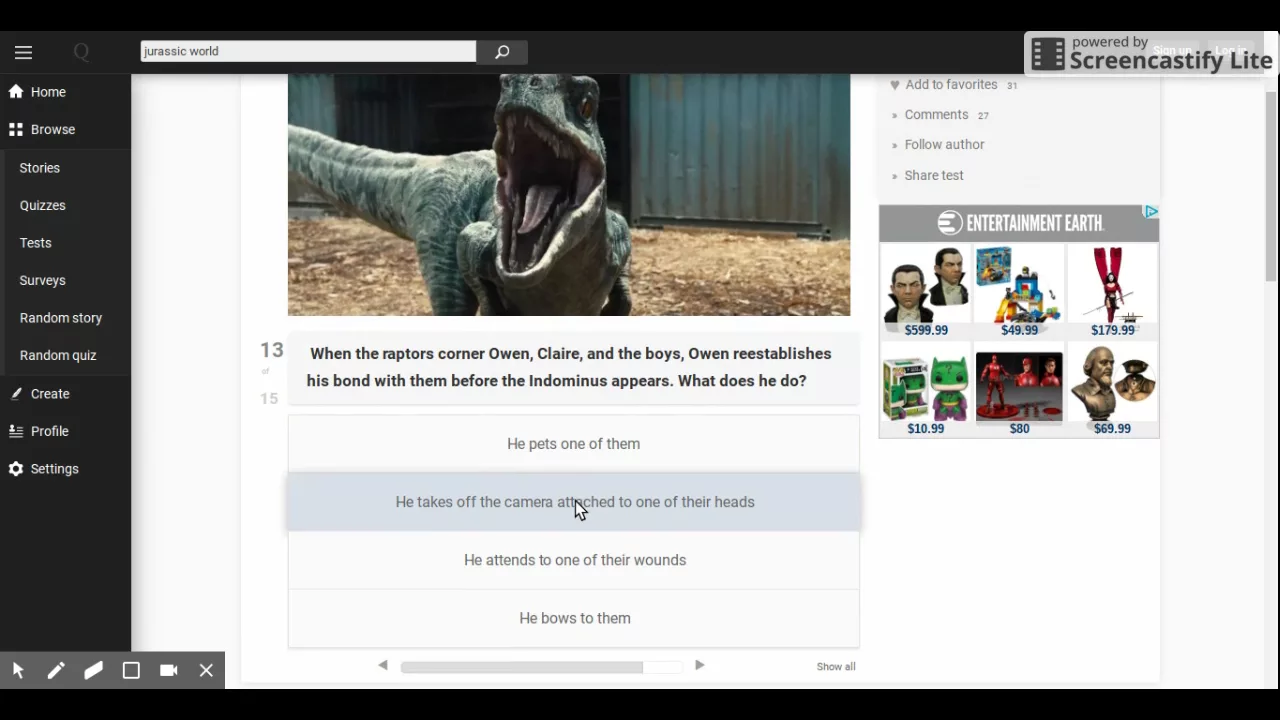Click Share test link
The width and height of the screenshot is (1280, 720).
click(x=934, y=175)
